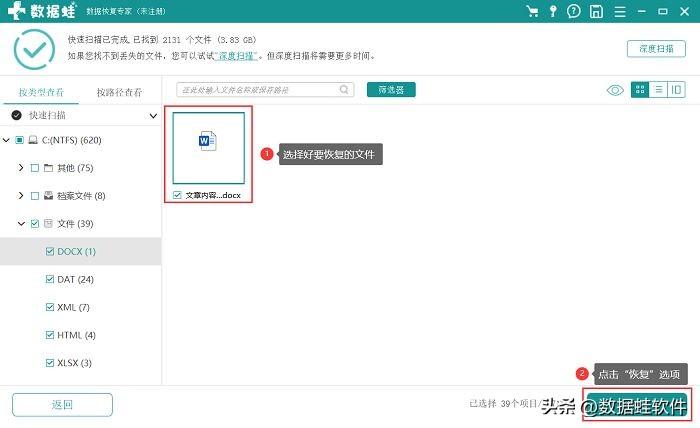Click the save scan floppy icon

(596, 11)
